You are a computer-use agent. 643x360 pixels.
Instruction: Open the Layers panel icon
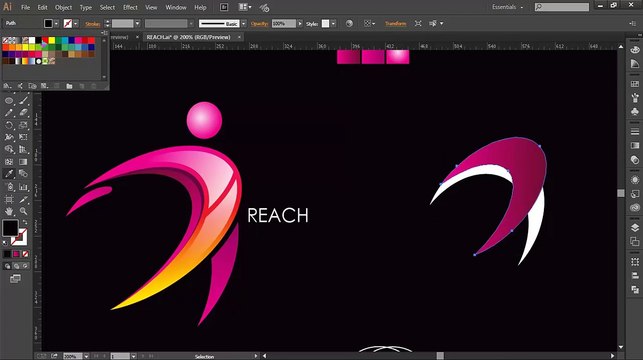(x=635, y=228)
